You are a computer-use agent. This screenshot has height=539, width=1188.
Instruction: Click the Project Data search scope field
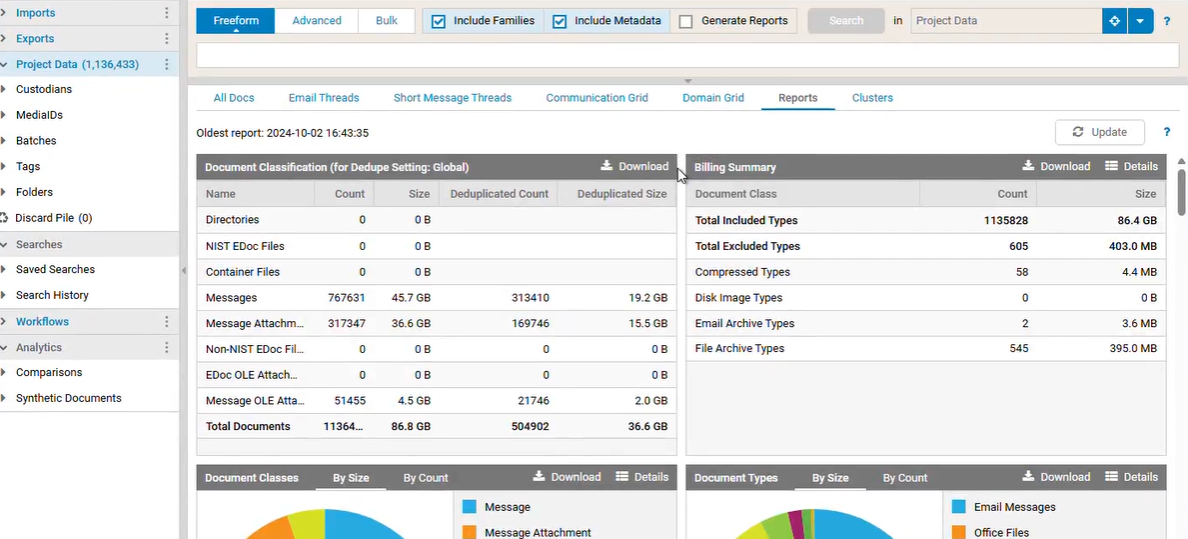(x=1006, y=21)
